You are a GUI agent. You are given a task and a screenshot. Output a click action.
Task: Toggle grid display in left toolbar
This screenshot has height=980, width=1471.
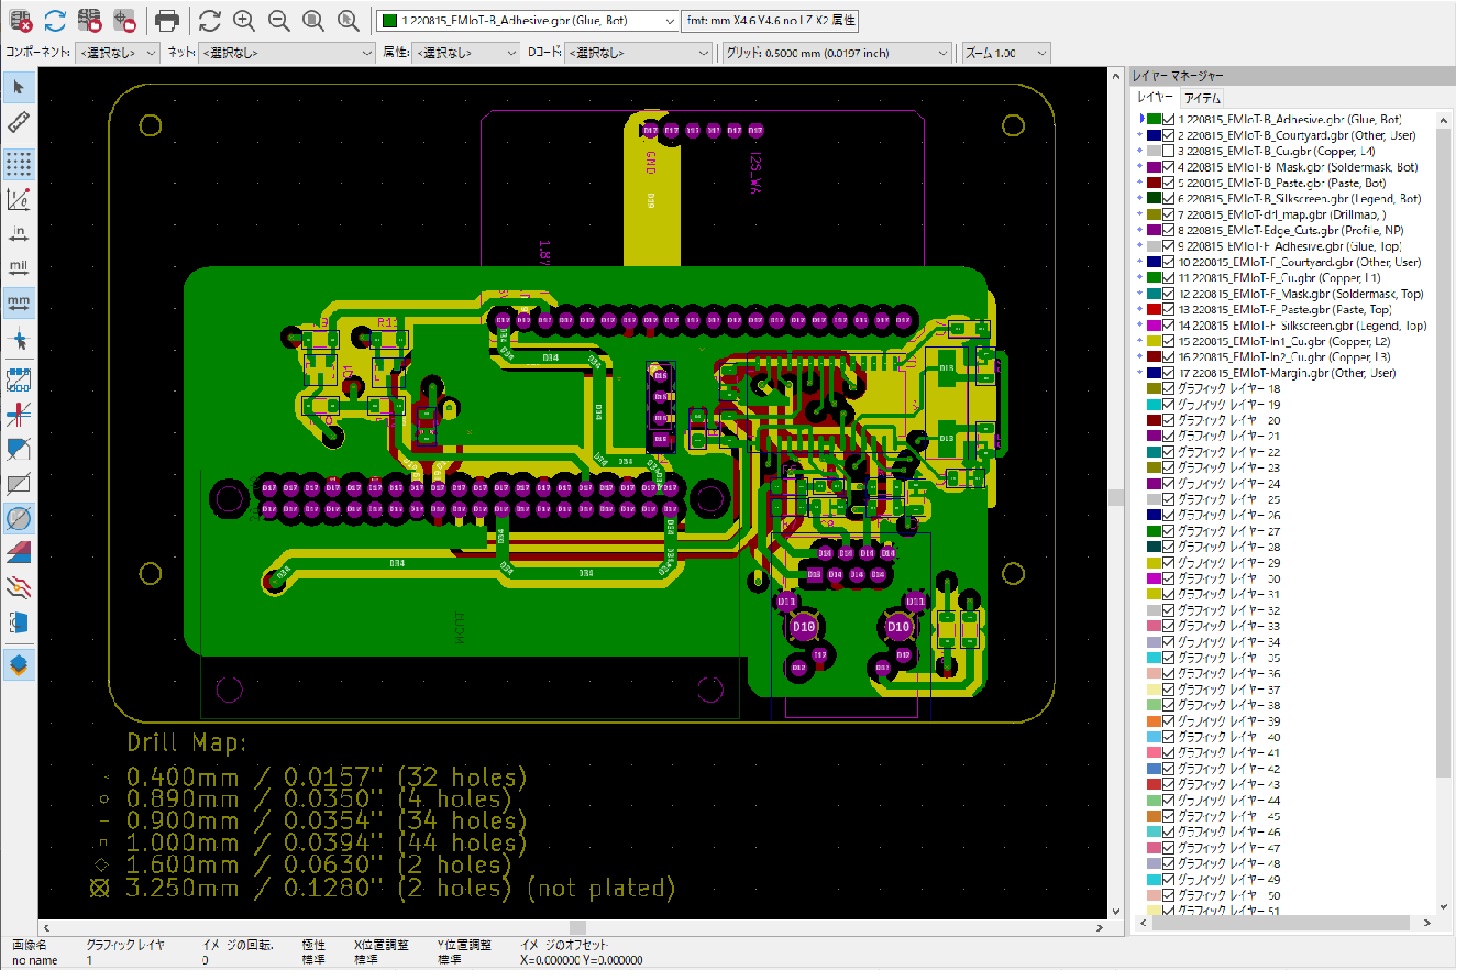(19, 163)
